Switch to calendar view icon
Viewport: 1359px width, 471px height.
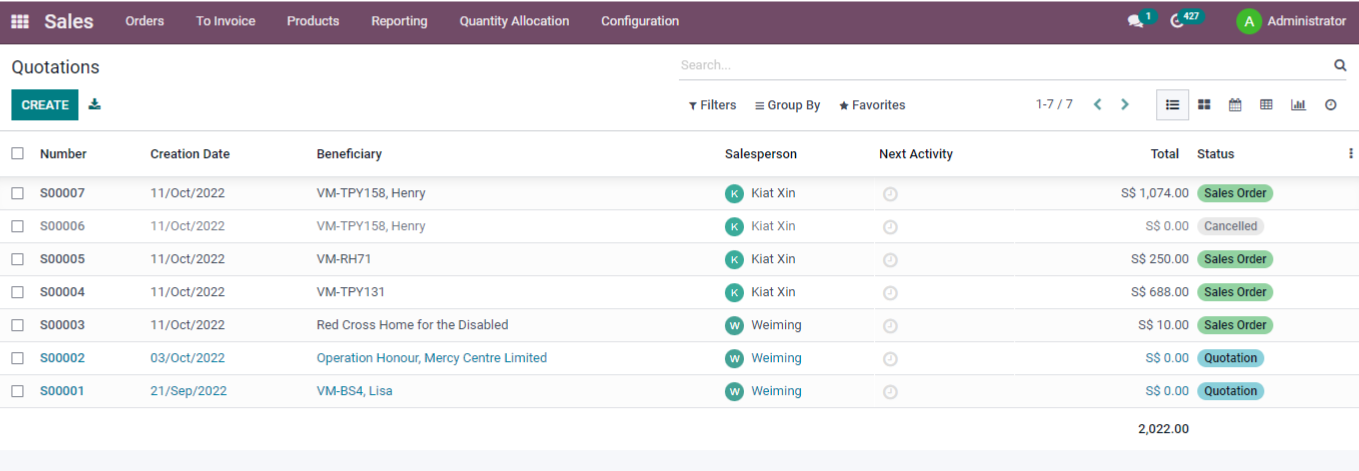point(1235,105)
